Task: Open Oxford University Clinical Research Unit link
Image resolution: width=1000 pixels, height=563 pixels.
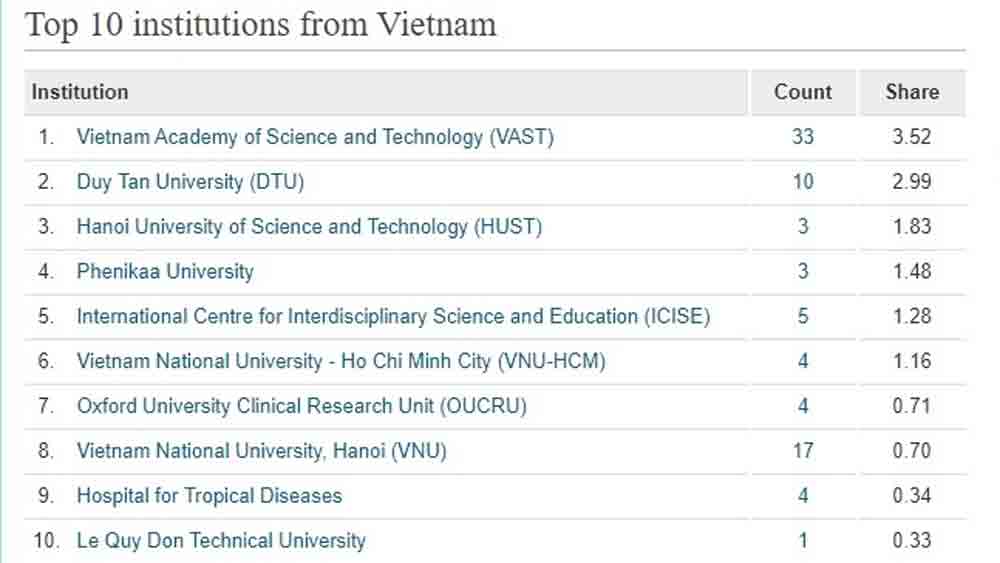Action: (x=302, y=406)
